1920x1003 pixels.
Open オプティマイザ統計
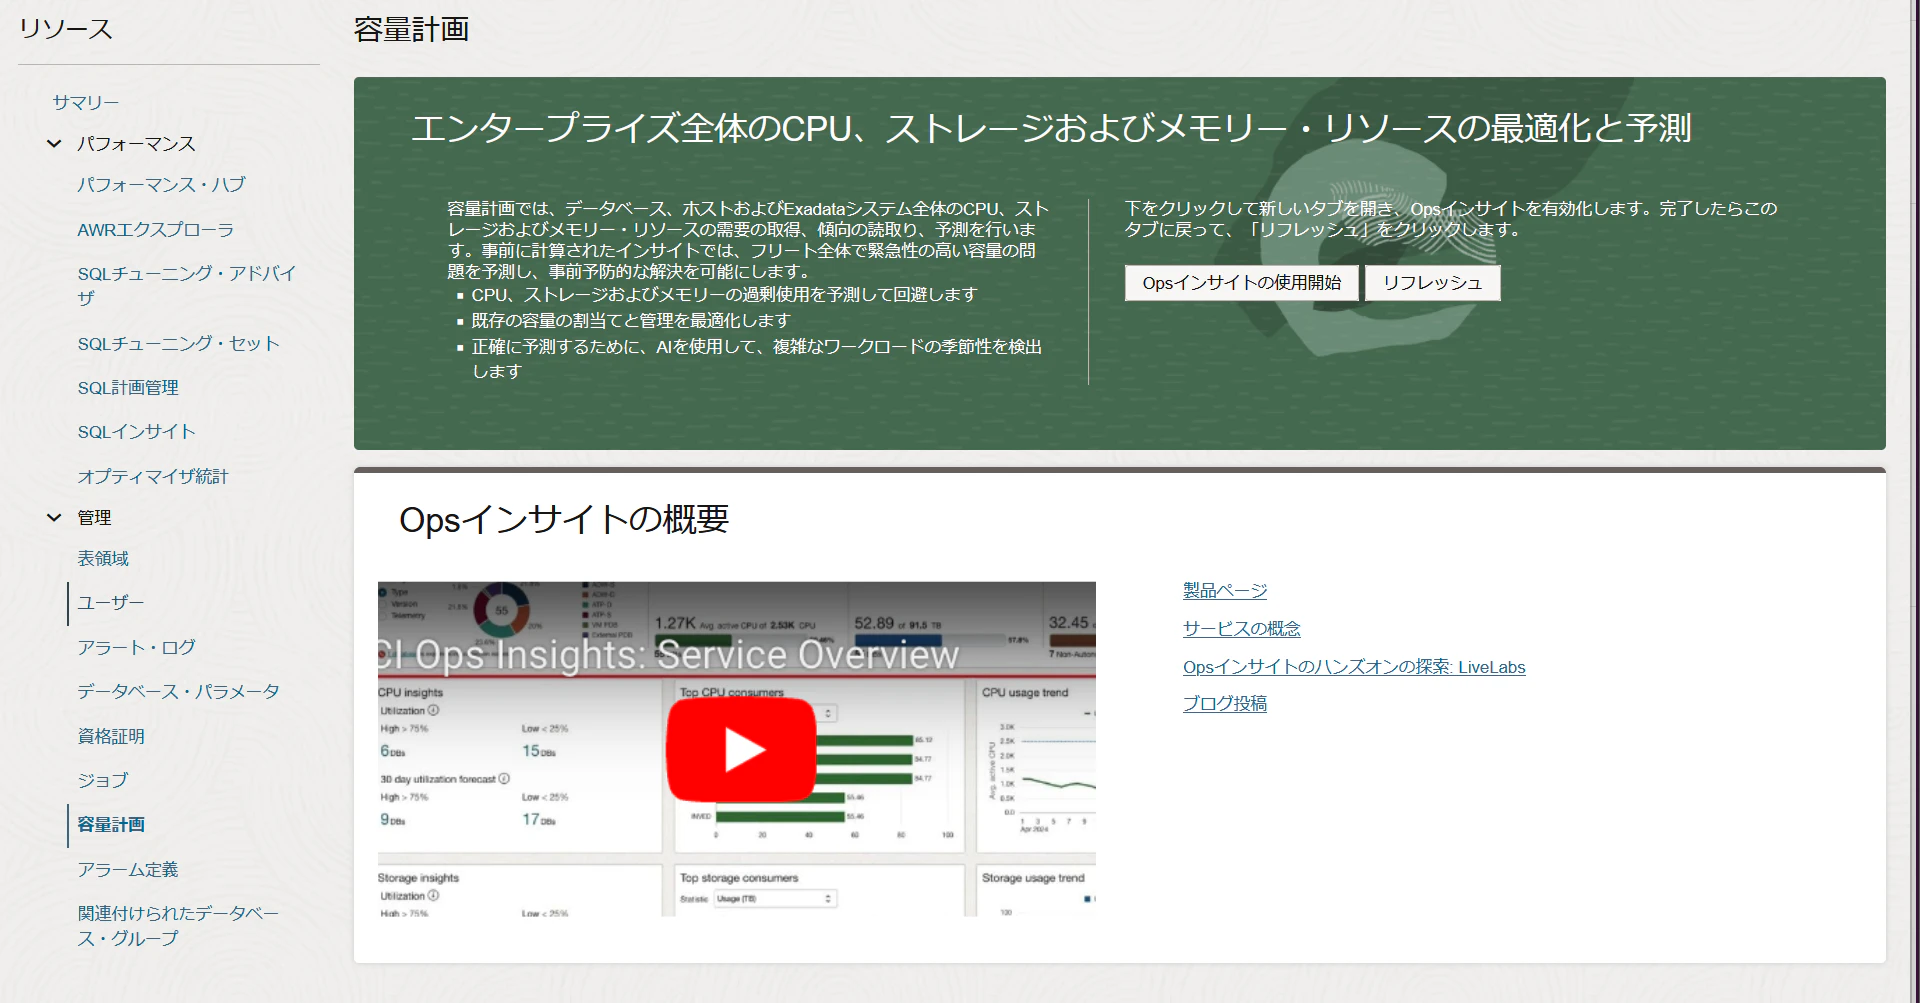pyautogui.click(x=153, y=477)
